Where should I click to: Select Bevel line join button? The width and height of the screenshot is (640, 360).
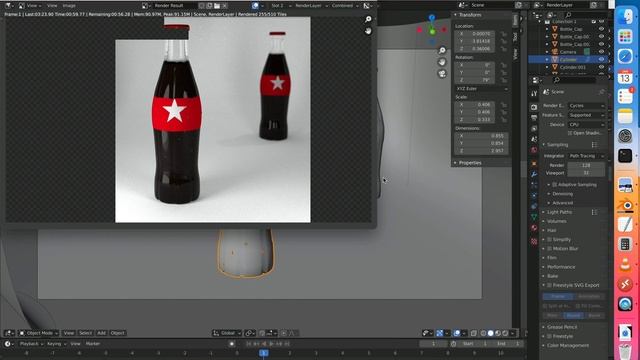[595, 316]
